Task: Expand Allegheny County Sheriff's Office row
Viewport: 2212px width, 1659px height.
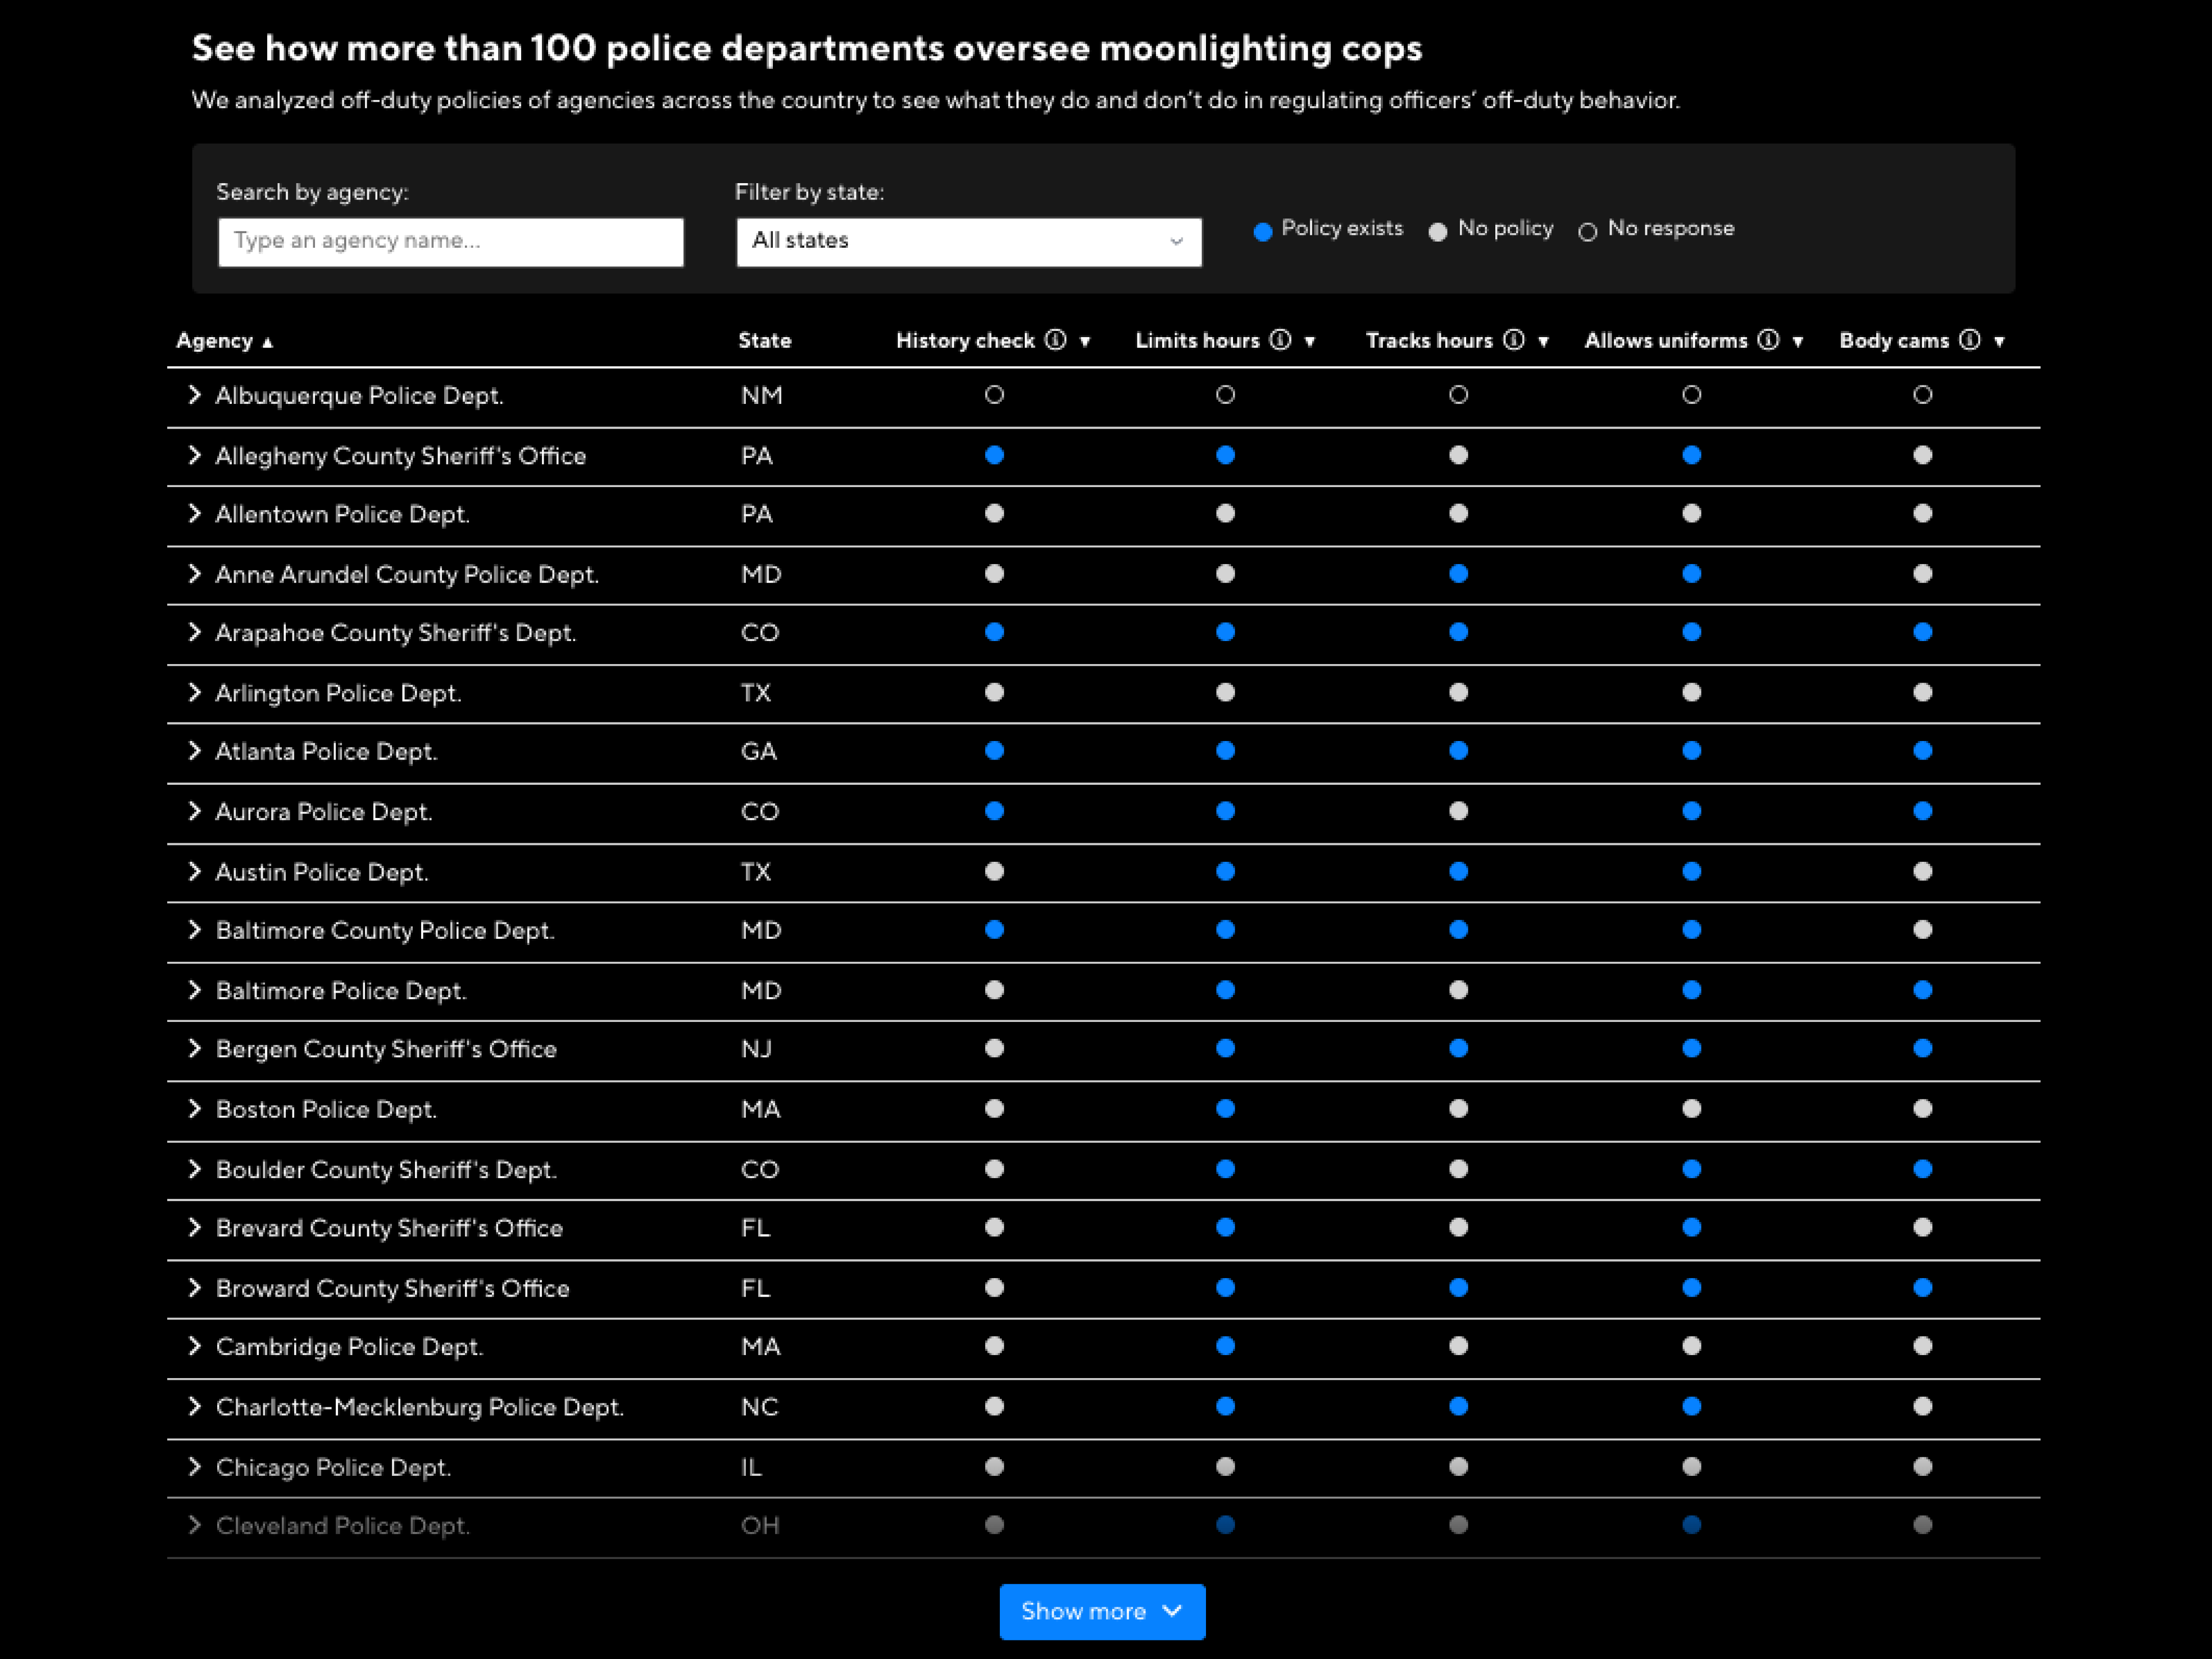Action: coord(195,455)
